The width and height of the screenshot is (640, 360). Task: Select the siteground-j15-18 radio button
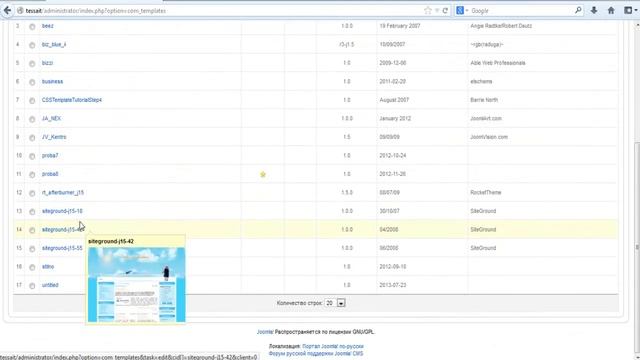pyautogui.click(x=32, y=211)
